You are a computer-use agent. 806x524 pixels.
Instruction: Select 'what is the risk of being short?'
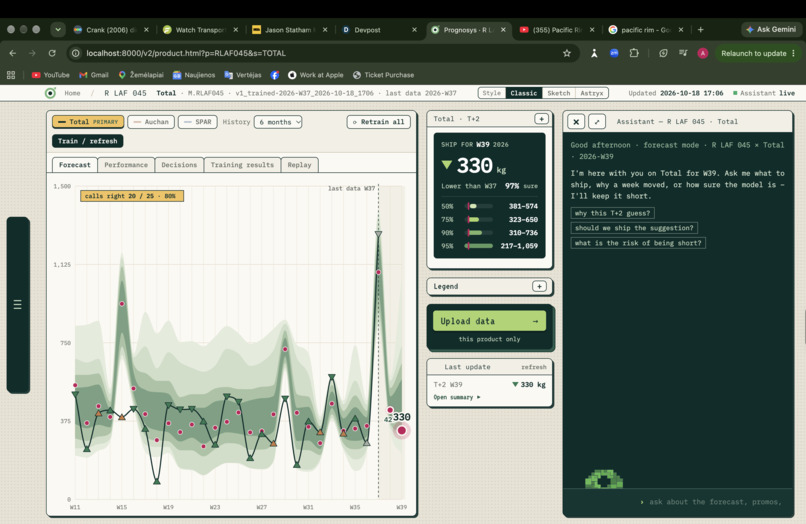(638, 243)
